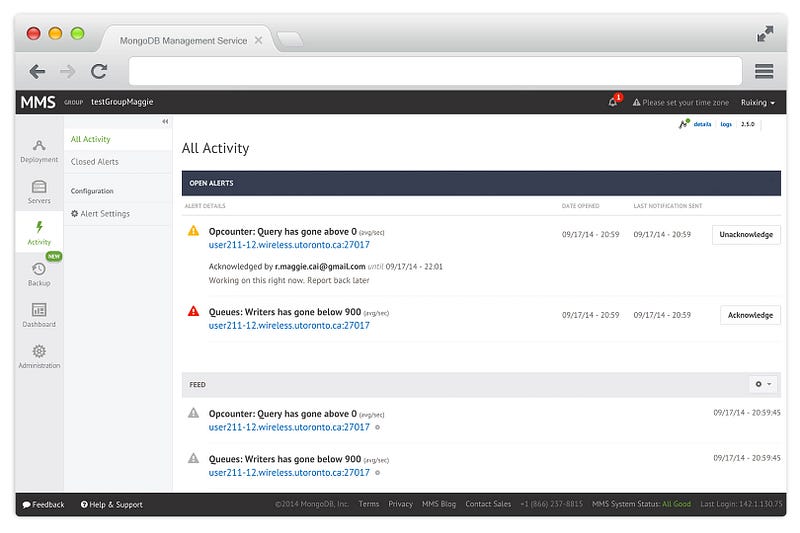
Task: Click the small circle icon after Opcounter feed host
Action: (378, 427)
